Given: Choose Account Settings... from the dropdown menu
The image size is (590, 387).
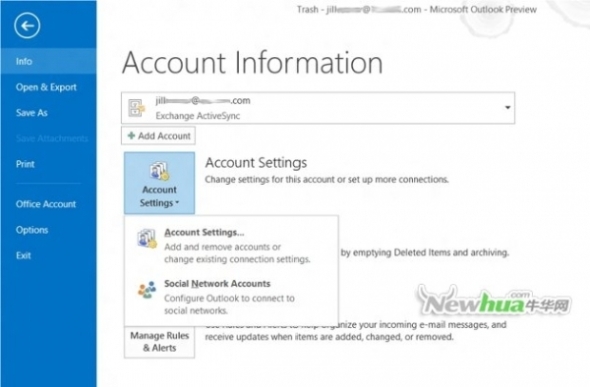Looking at the screenshot, I should pyautogui.click(x=231, y=245).
